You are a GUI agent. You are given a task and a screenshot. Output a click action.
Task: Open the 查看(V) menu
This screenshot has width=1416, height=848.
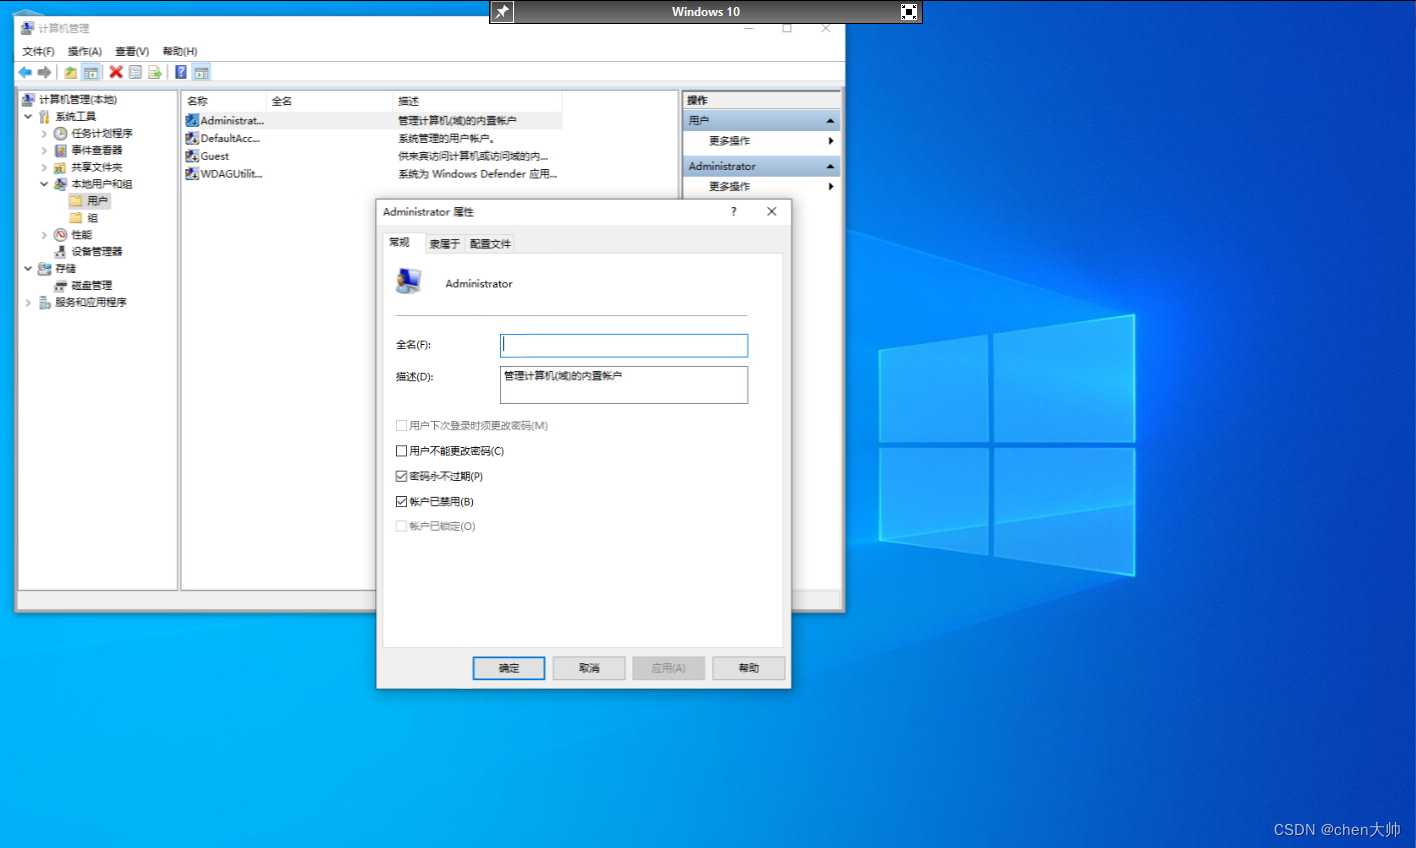click(132, 51)
